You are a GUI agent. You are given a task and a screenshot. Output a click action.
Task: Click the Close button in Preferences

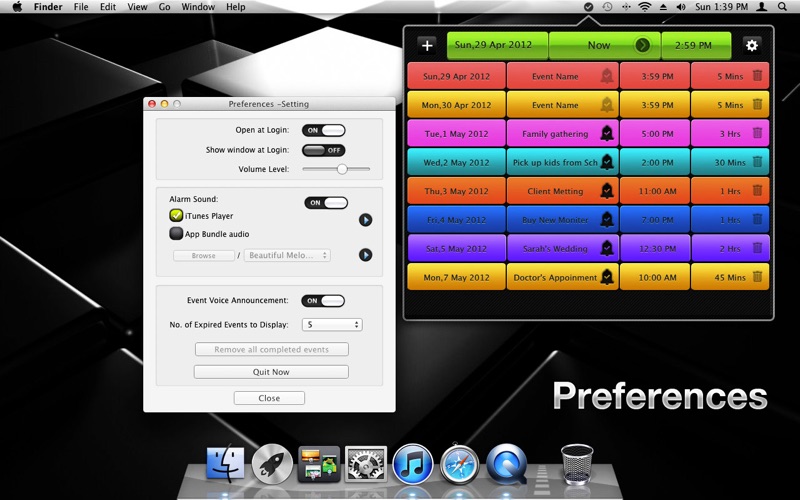(269, 398)
